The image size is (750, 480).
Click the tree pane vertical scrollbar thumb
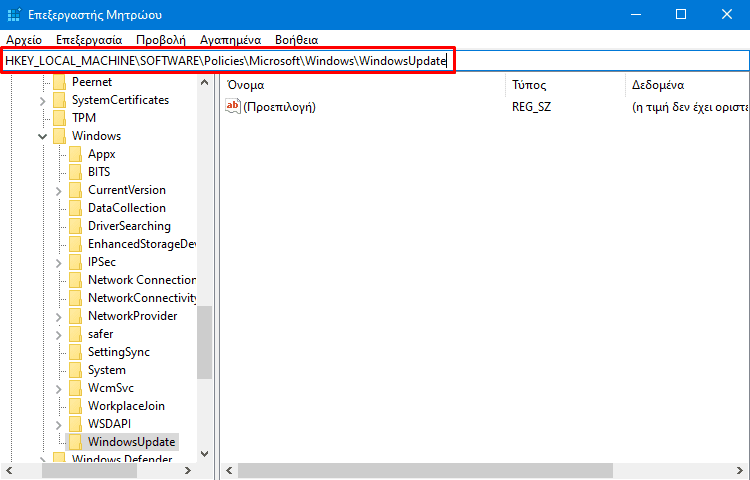click(205, 343)
